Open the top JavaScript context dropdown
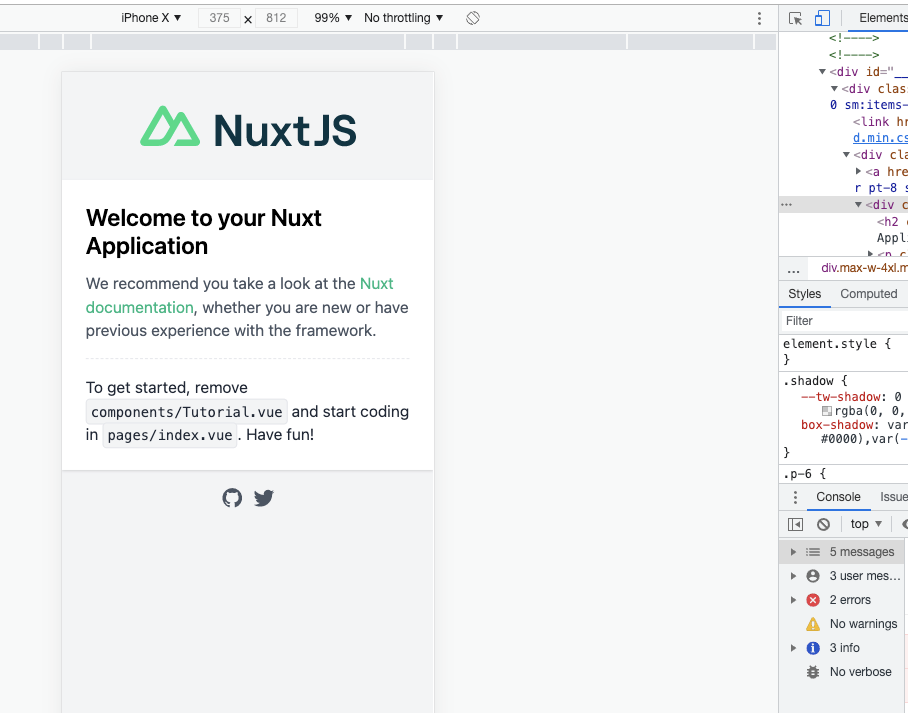 pyautogui.click(x=866, y=524)
